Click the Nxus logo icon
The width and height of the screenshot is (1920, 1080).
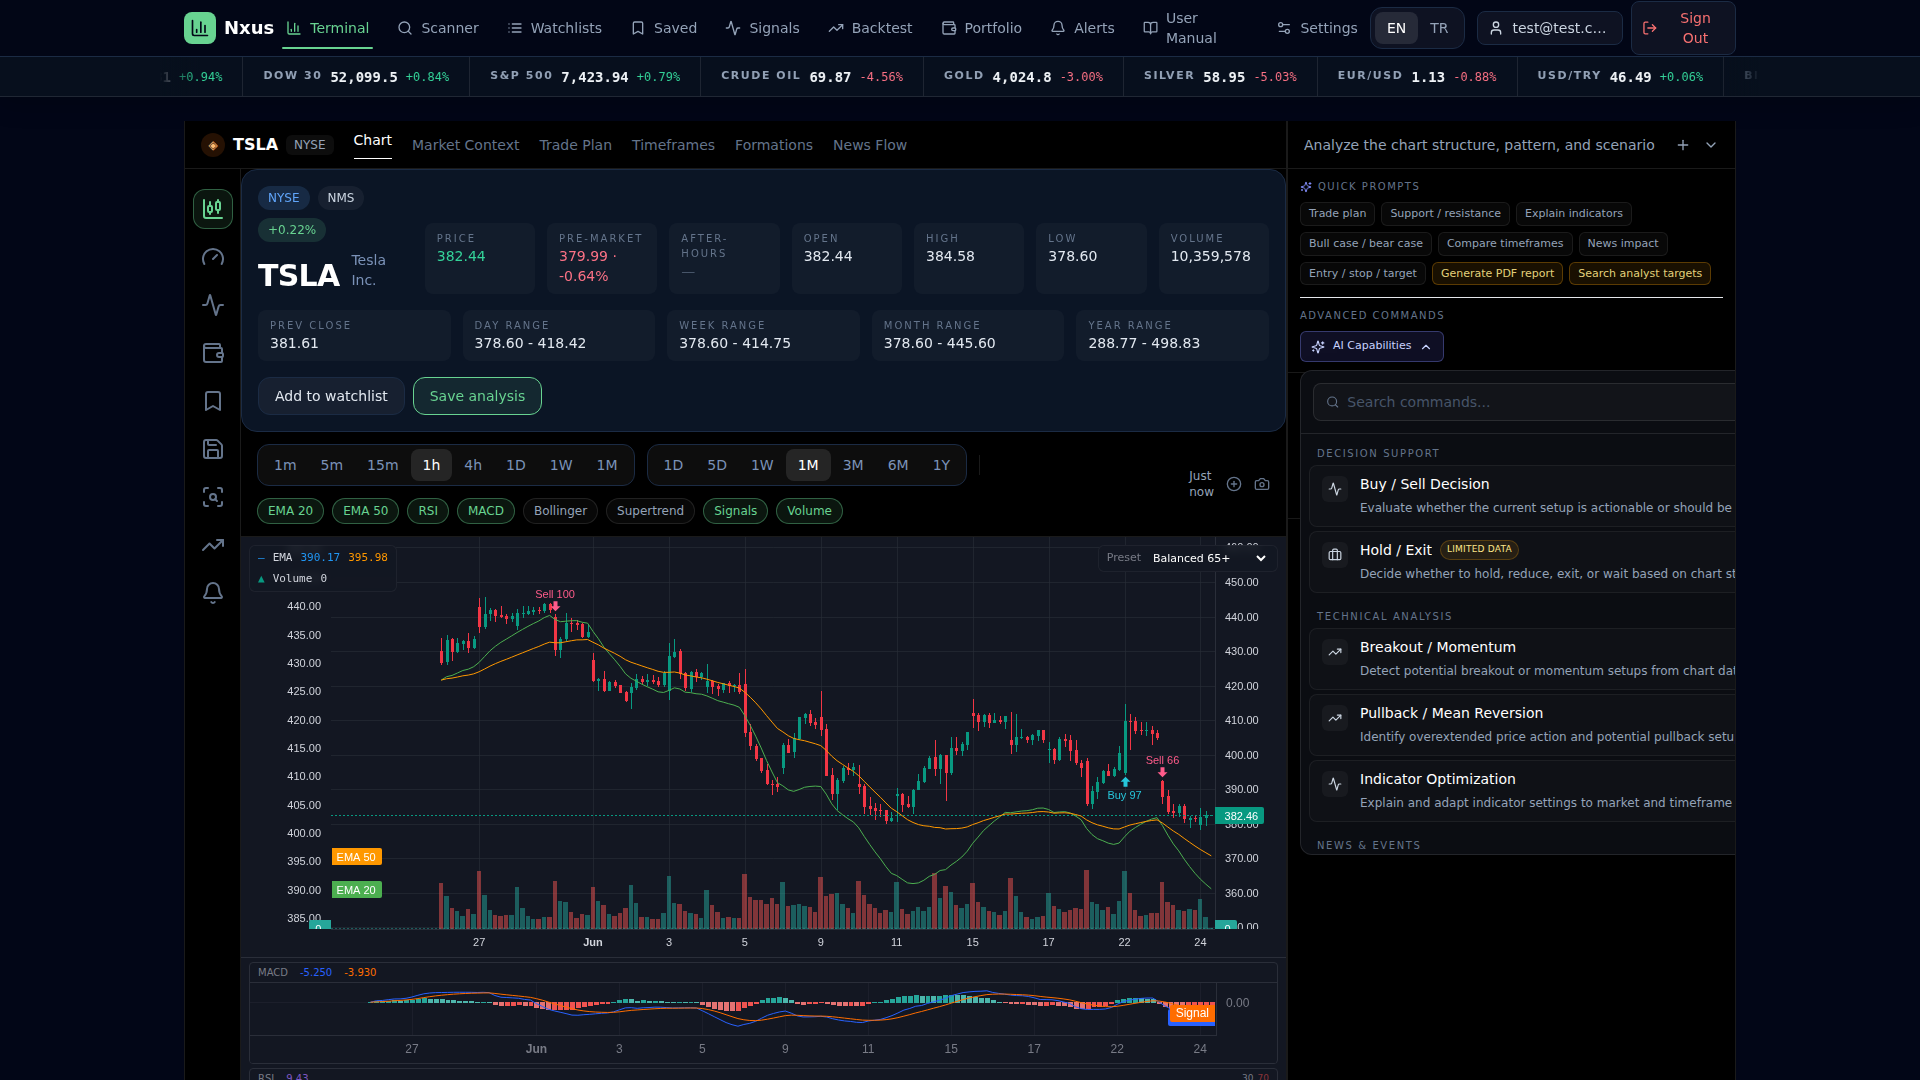(x=200, y=28)
